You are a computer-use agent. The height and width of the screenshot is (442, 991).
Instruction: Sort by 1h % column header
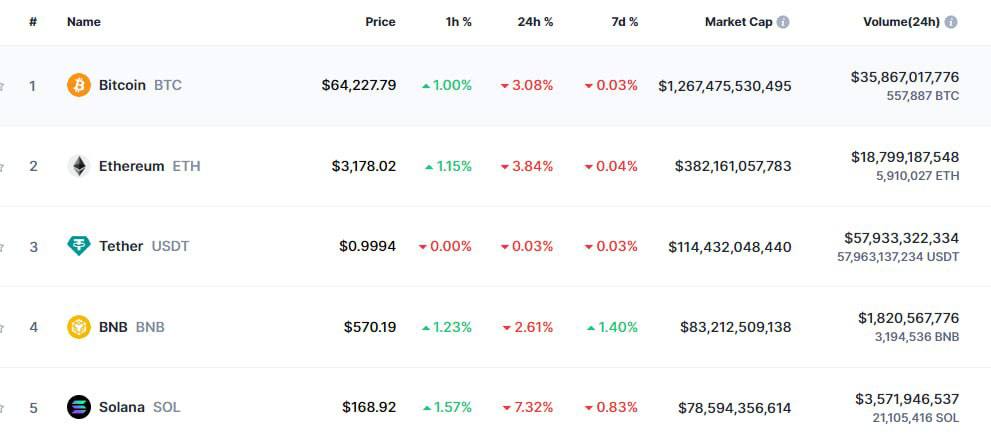tap(459, 22)
